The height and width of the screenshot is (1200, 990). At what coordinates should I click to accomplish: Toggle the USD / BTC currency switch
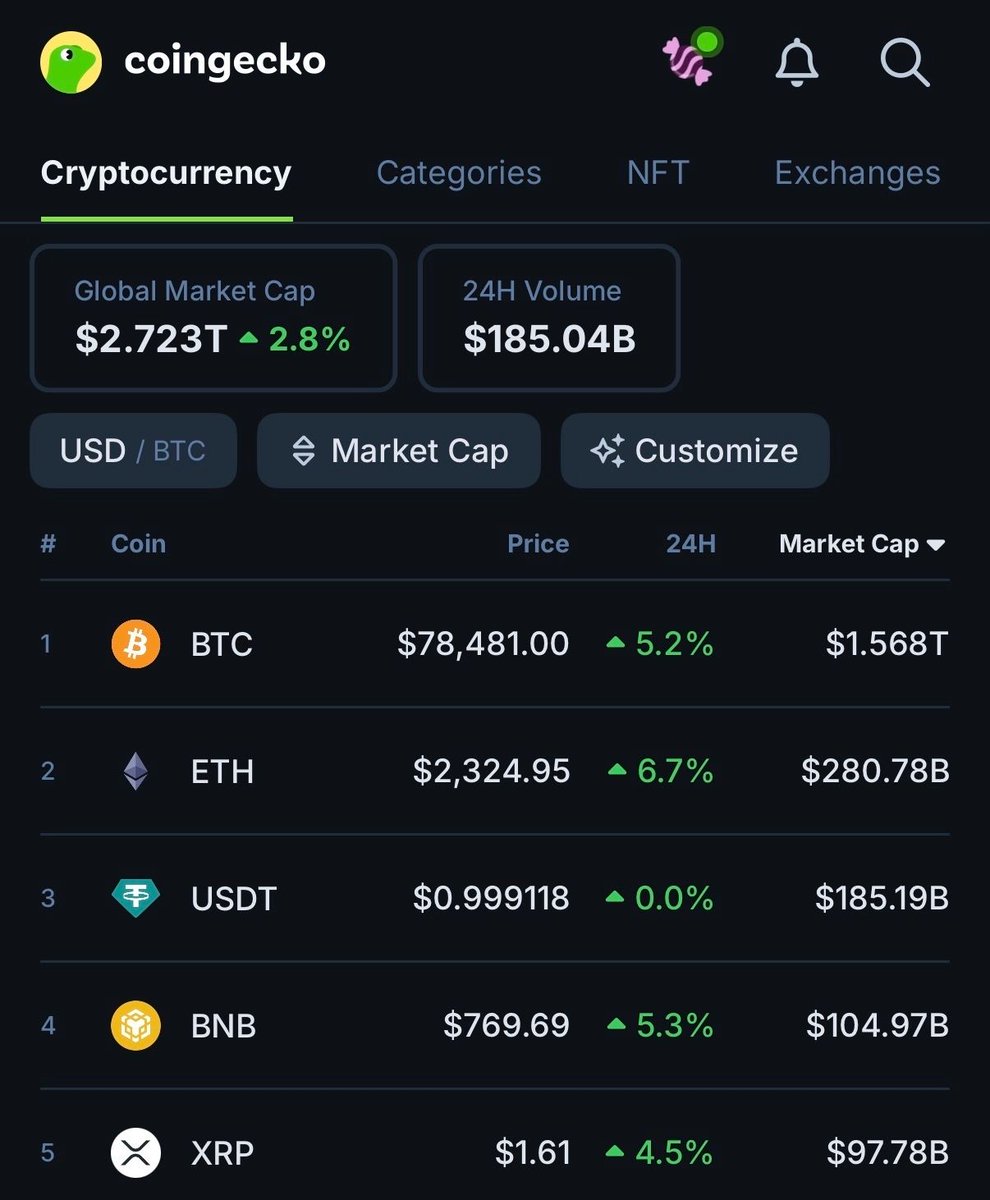tap(133, 451)
